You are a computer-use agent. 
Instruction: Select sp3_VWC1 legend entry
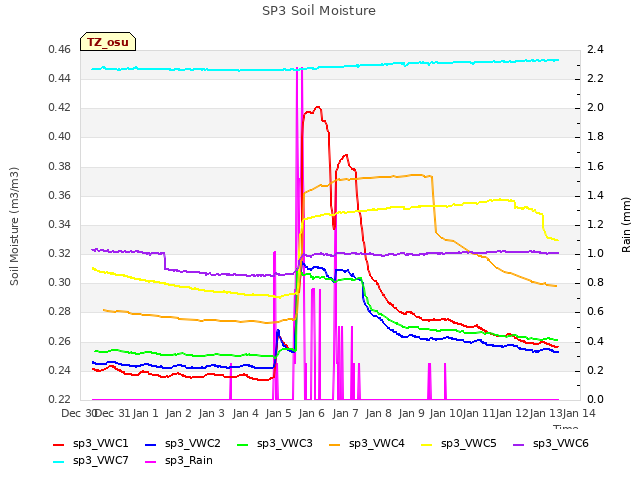tap(91, 444)
